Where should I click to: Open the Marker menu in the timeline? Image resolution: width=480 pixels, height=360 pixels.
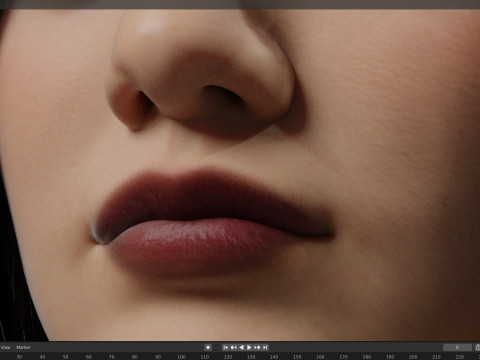click(x=23, y=347)
